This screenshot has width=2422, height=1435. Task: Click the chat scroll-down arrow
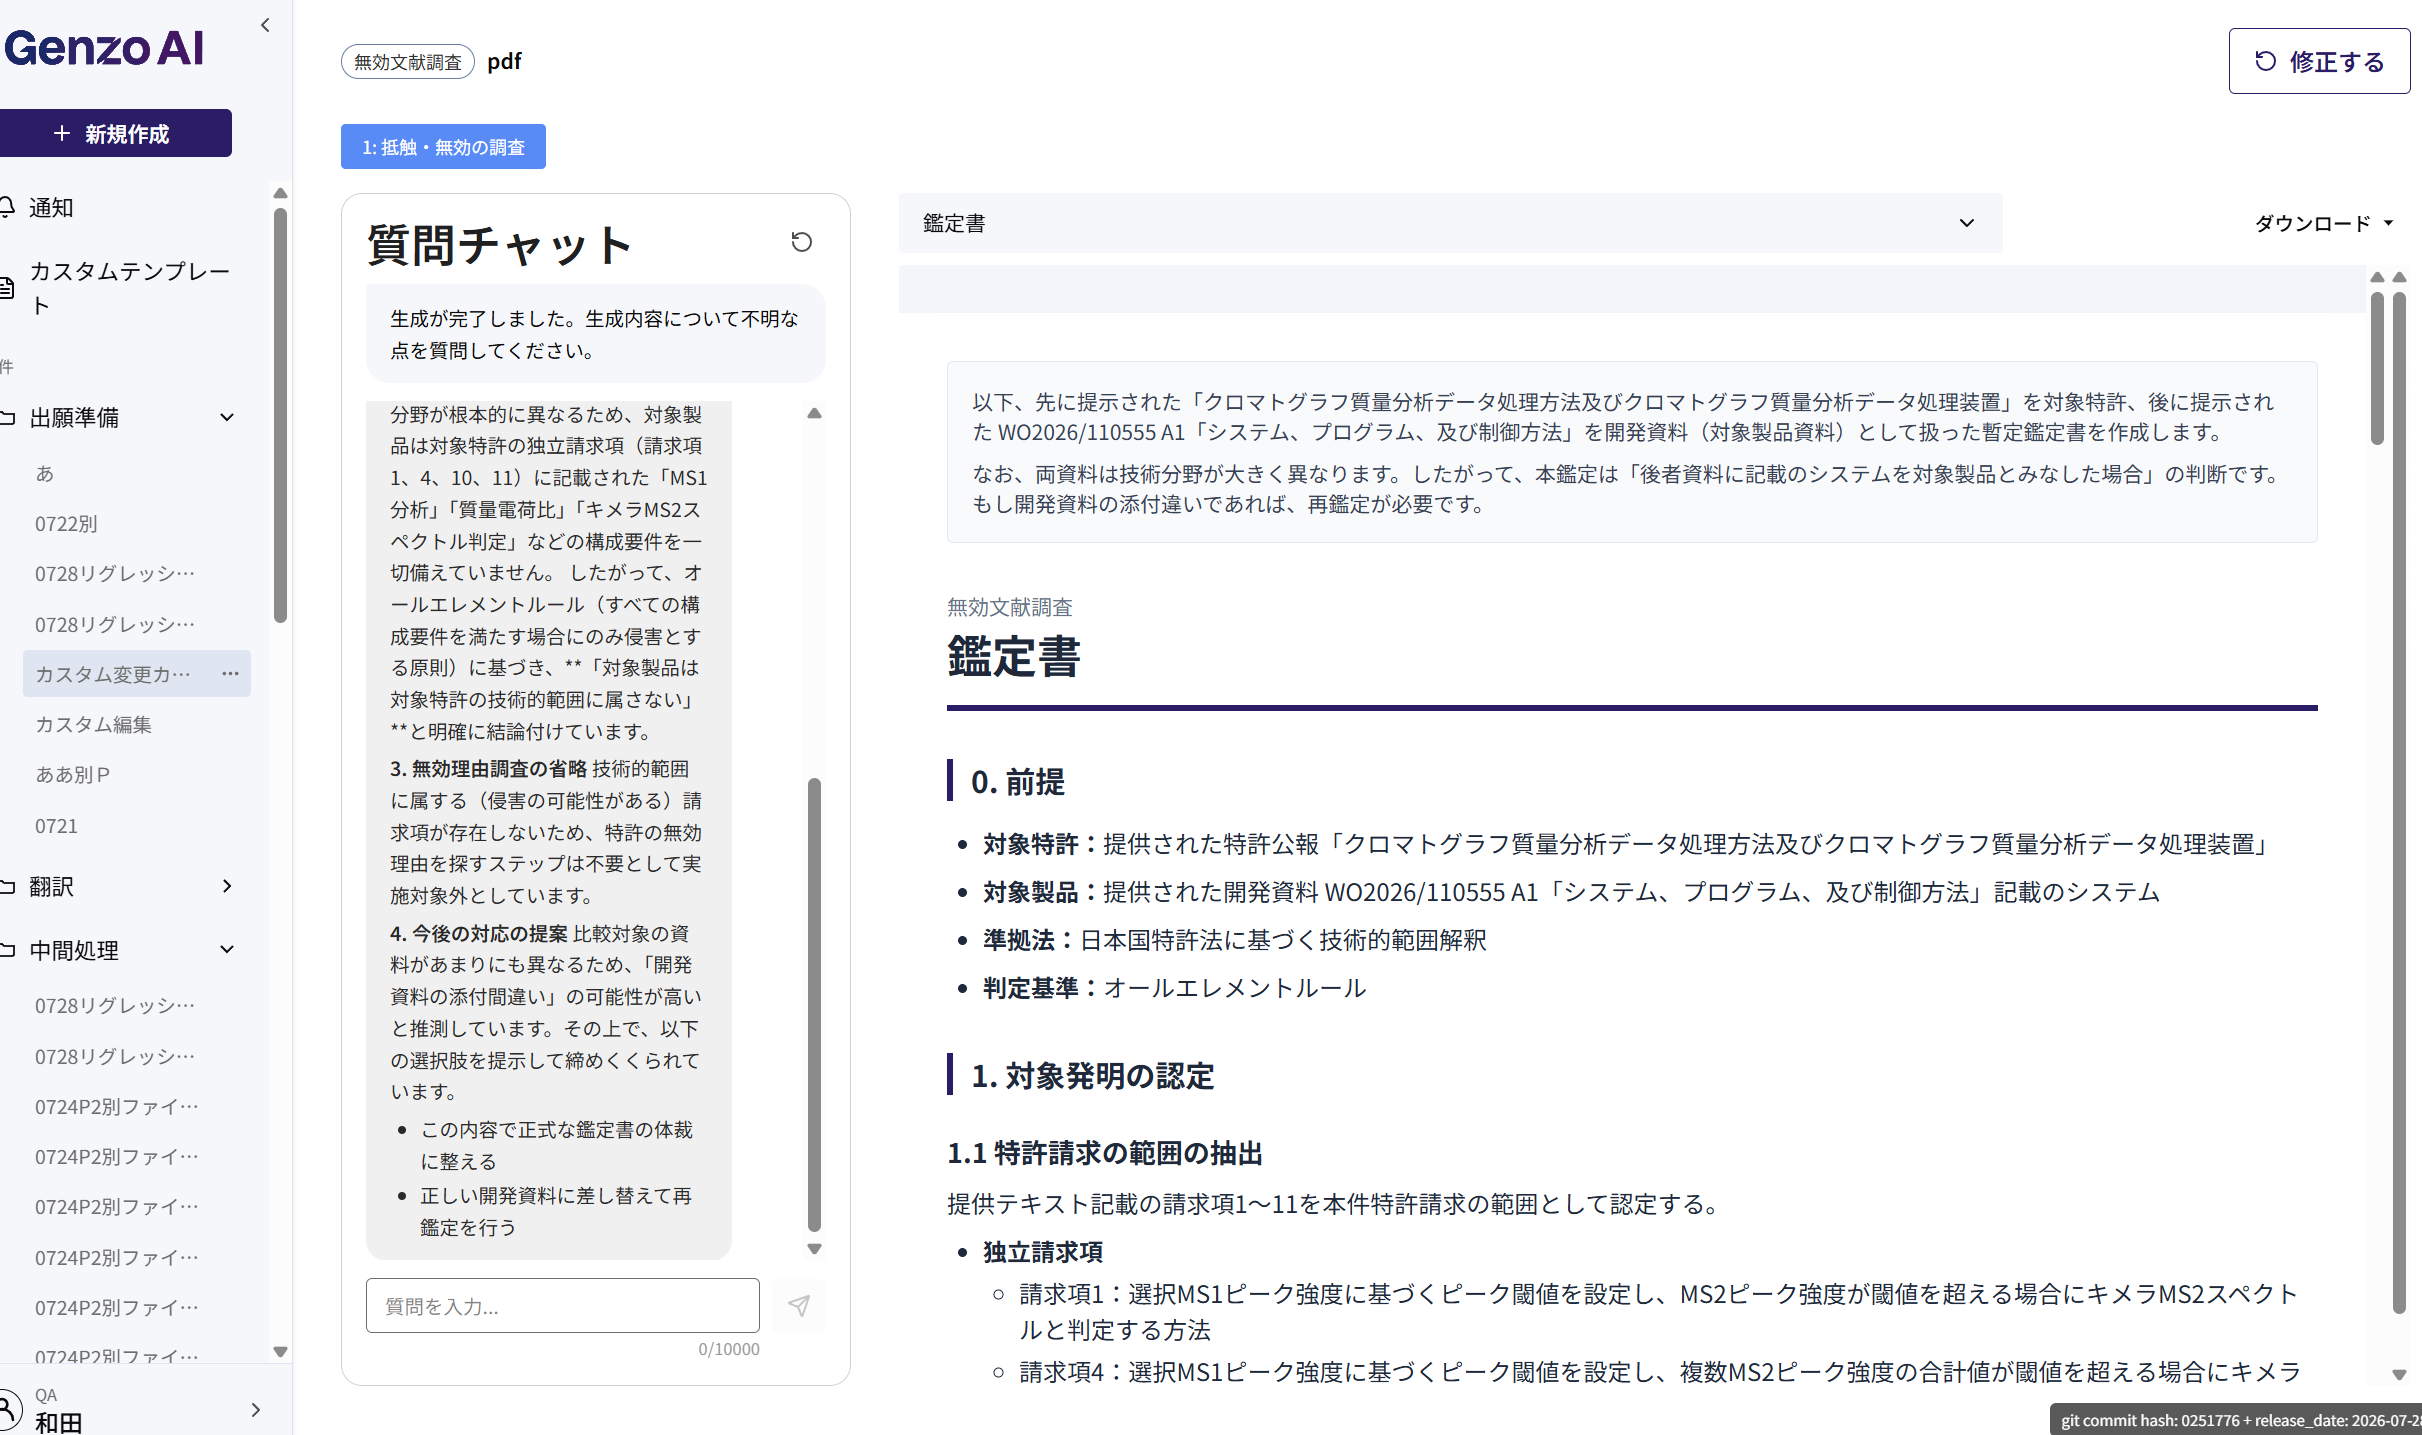pyautogui.click(x=814, y=1248)
